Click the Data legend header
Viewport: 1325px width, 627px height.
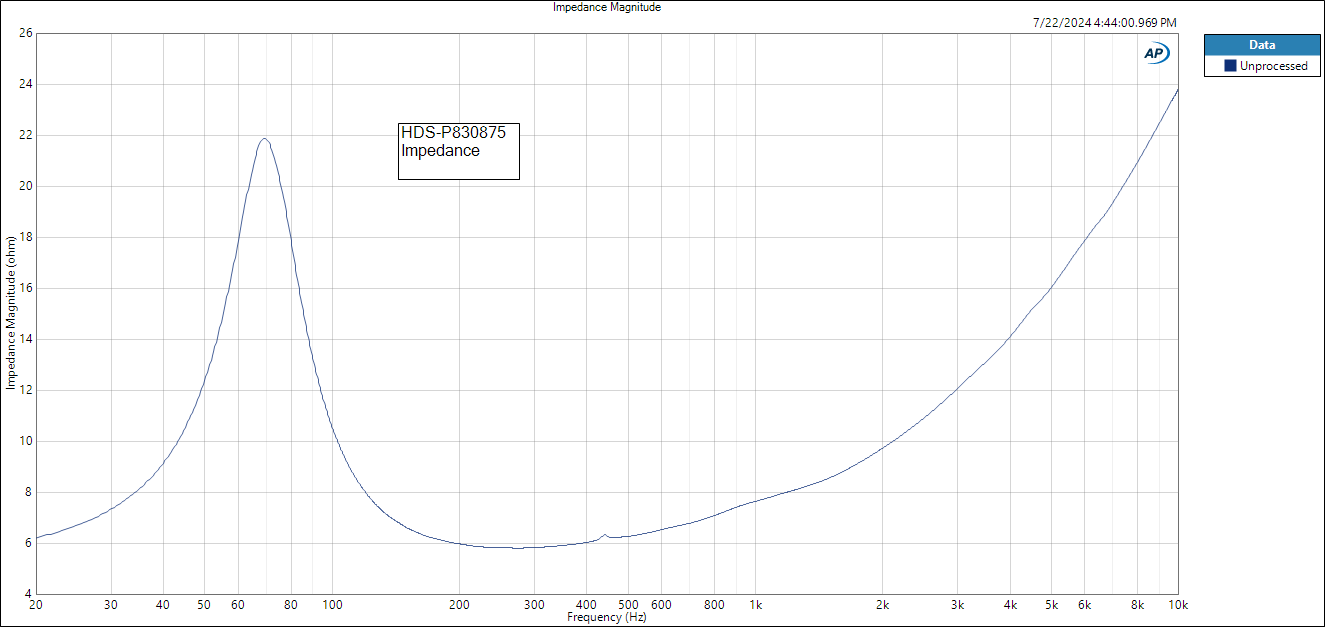click(x=1262, y=45)
